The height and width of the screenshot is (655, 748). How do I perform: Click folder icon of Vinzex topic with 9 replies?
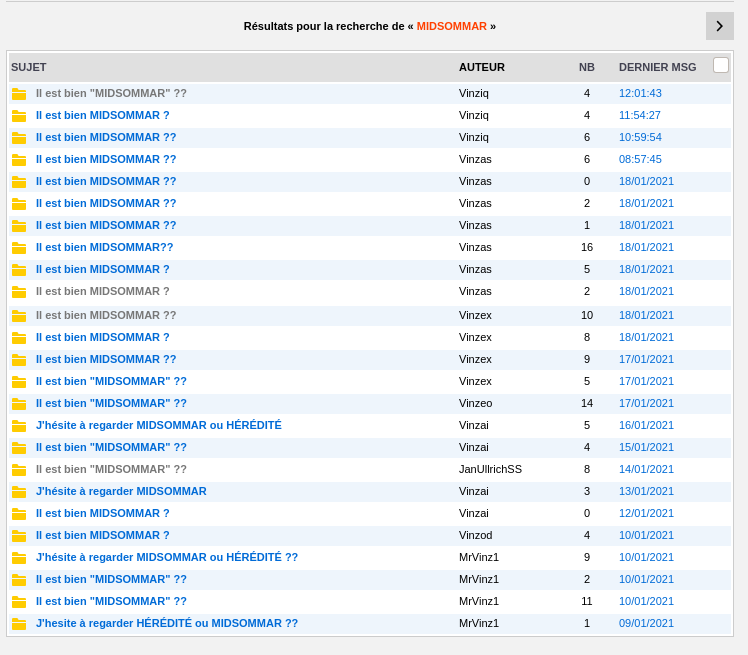click(x=19, y=360)
